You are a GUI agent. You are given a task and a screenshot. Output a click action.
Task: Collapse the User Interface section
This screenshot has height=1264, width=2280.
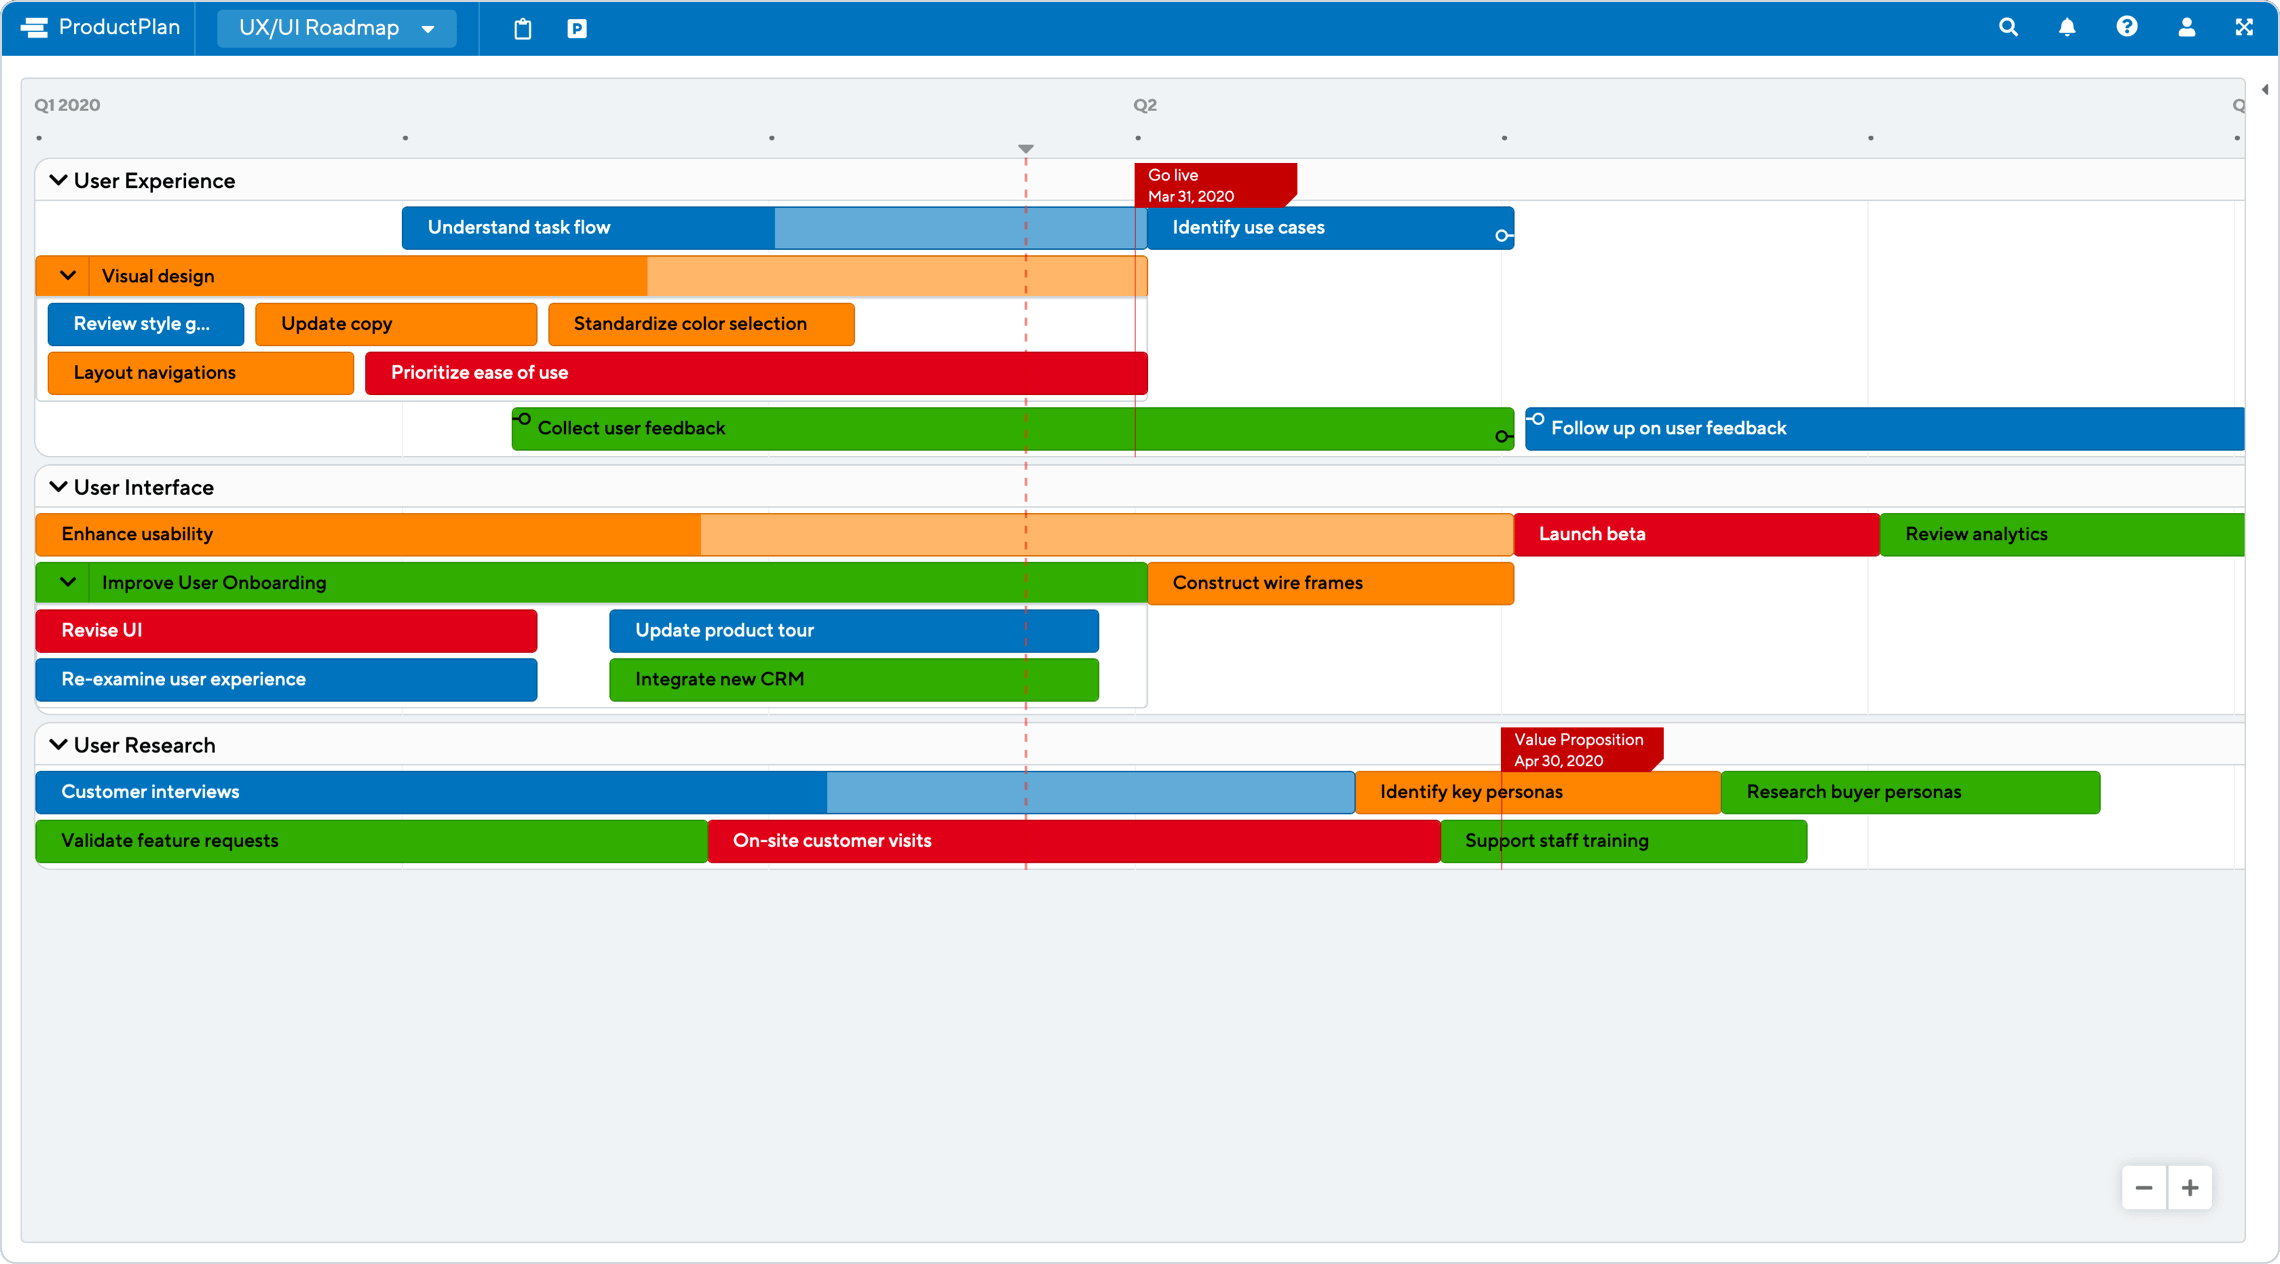point(58,487)
